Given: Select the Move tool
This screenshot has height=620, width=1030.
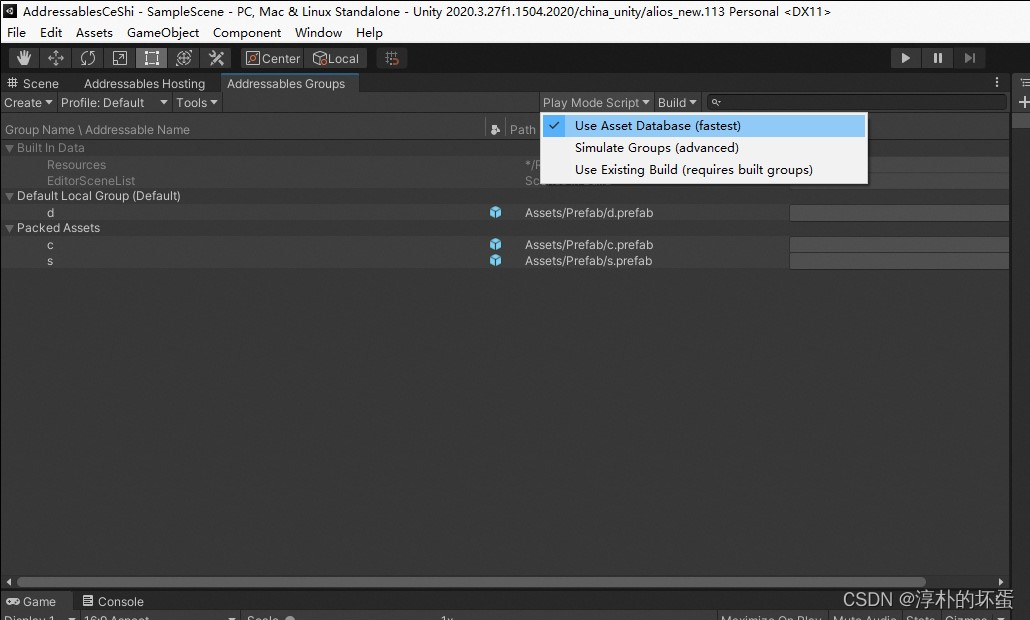Looking at the screenshot, I should [x=56, y=58].
